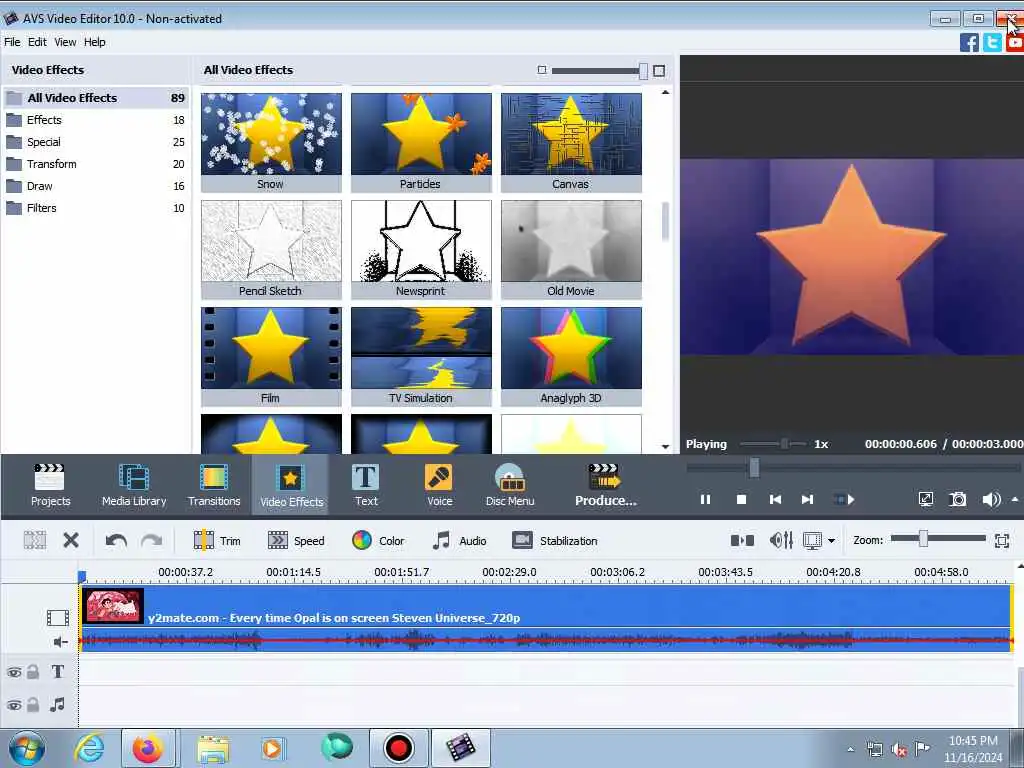The width and height of the screenshot is (1024, 768).
Task: Open the Facebook link icon
Action: click(969, 43)
